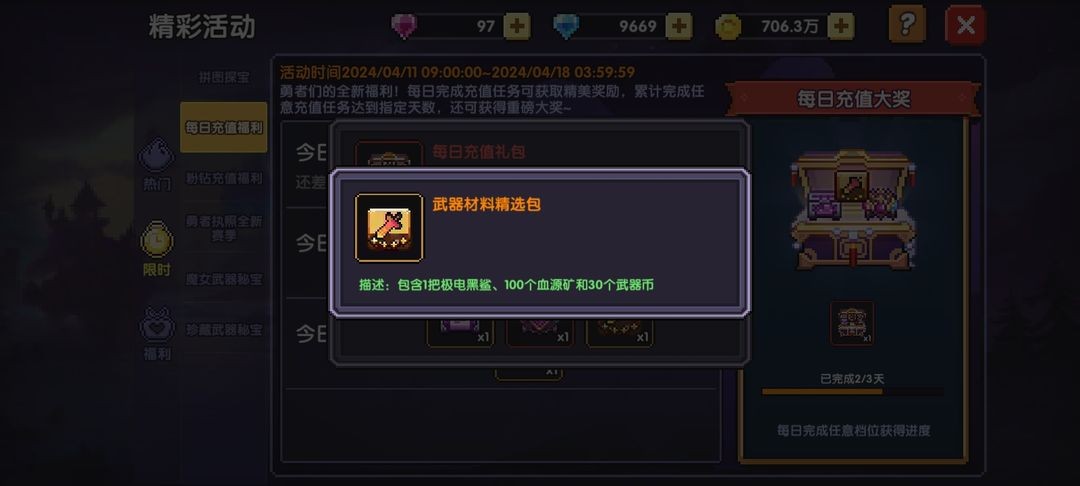
Task: Add gold coins with plus button
Action: [841, 27]
